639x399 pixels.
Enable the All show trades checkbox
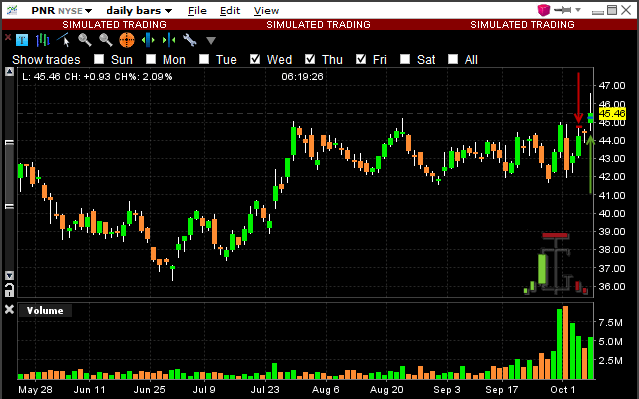click(453, 59)
